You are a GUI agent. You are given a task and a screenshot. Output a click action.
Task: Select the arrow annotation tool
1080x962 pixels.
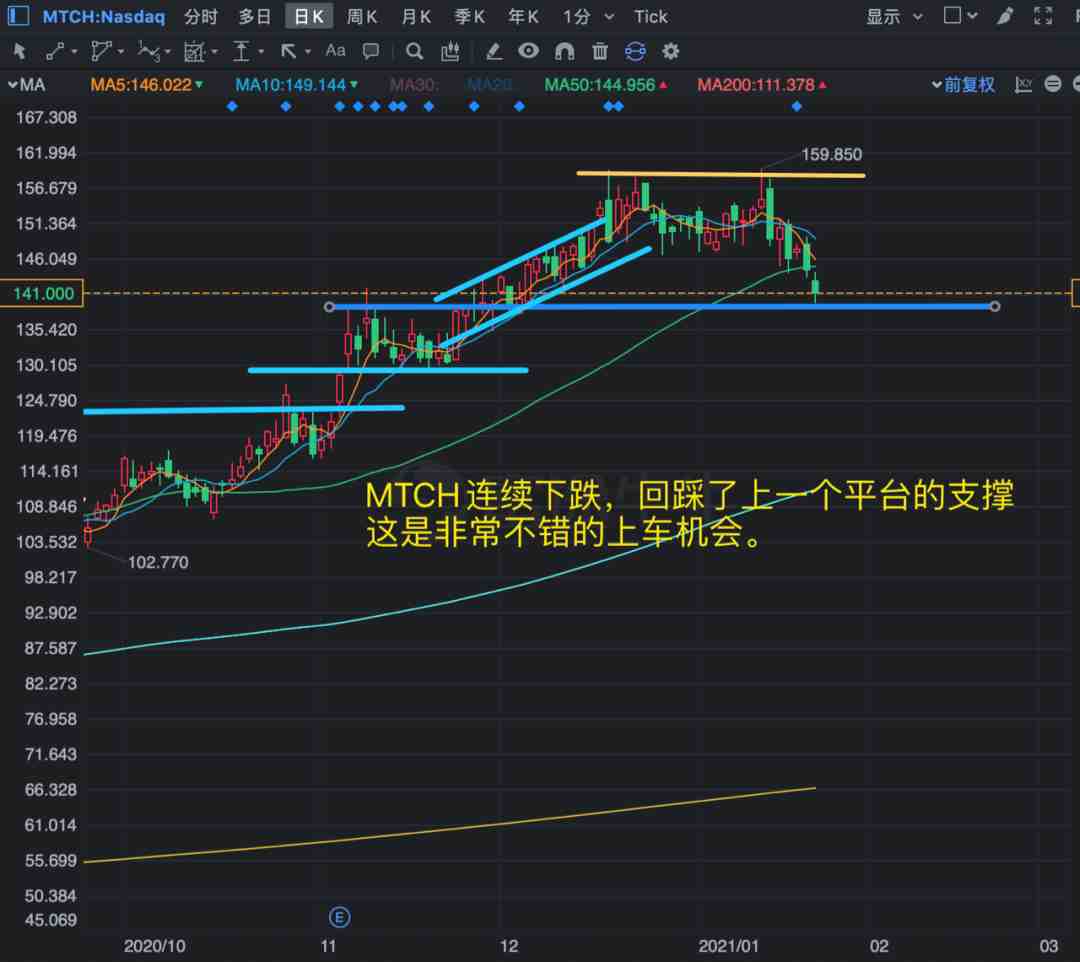coord(289,51)
